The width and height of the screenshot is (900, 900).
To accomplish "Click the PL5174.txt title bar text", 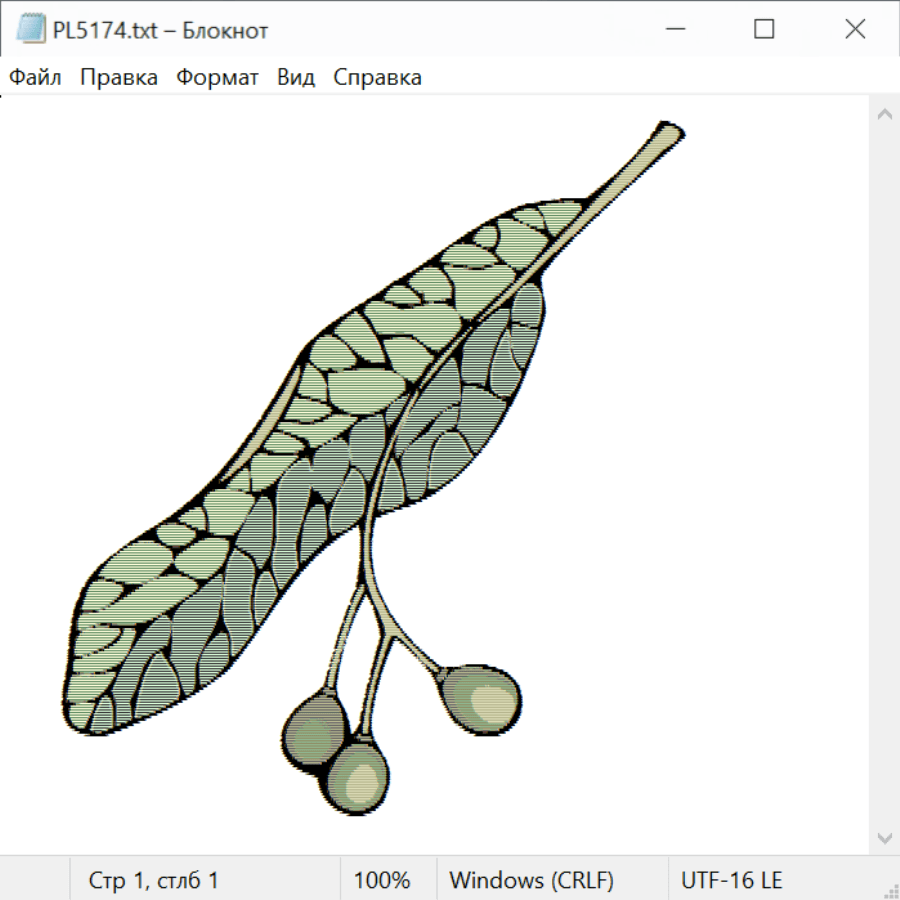I will (160, 31).
